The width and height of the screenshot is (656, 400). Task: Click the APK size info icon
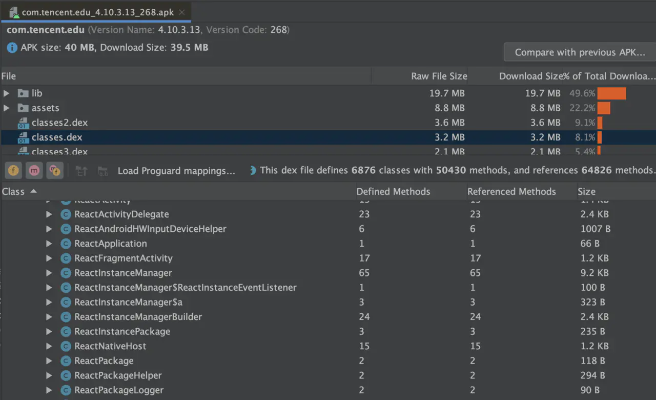pos(12,47)
